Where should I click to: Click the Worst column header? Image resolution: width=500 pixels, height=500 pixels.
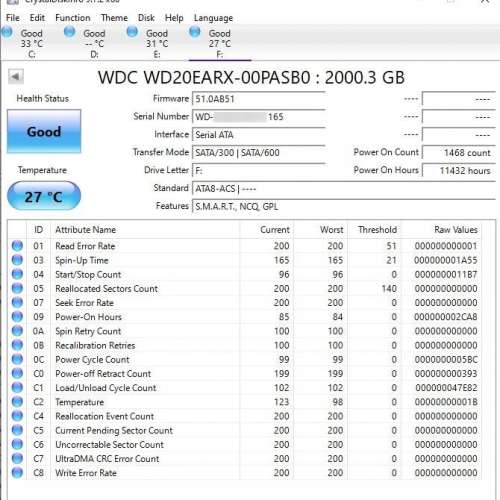(320, 230)
